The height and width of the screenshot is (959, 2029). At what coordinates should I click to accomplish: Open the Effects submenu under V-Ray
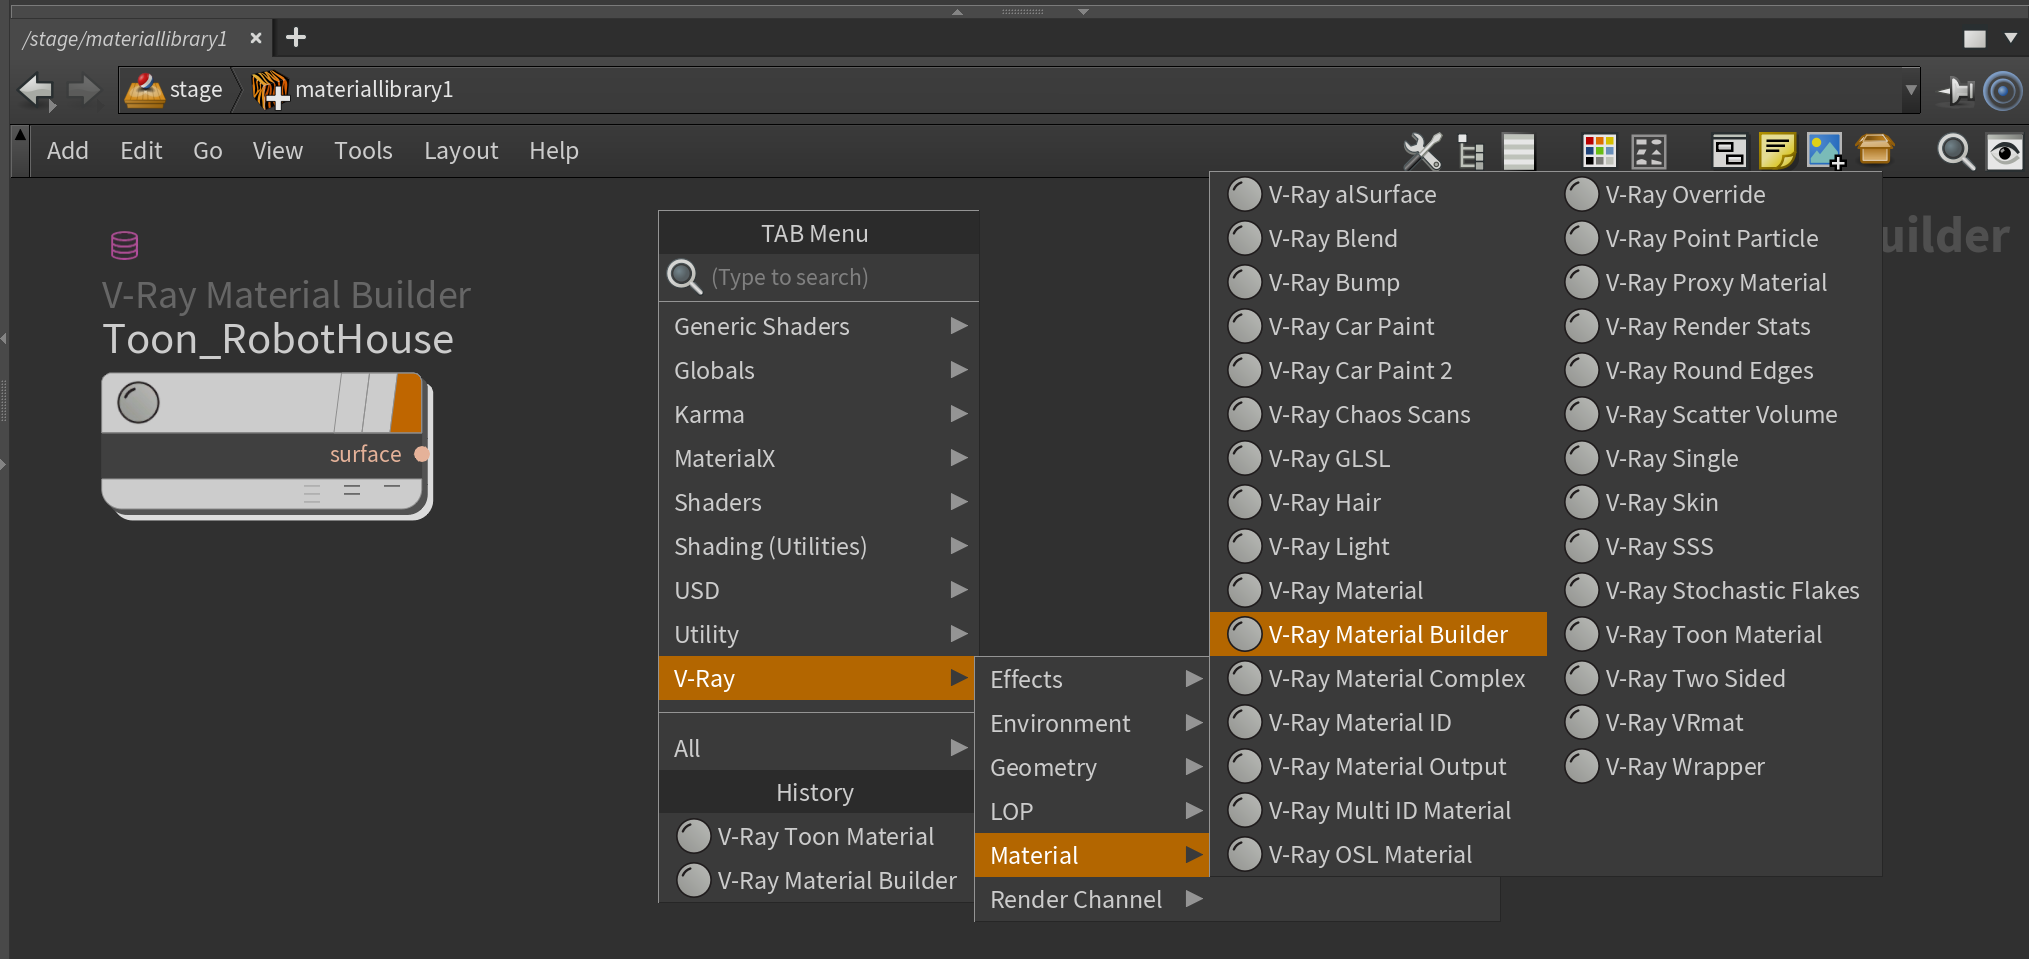[1092, 679]
